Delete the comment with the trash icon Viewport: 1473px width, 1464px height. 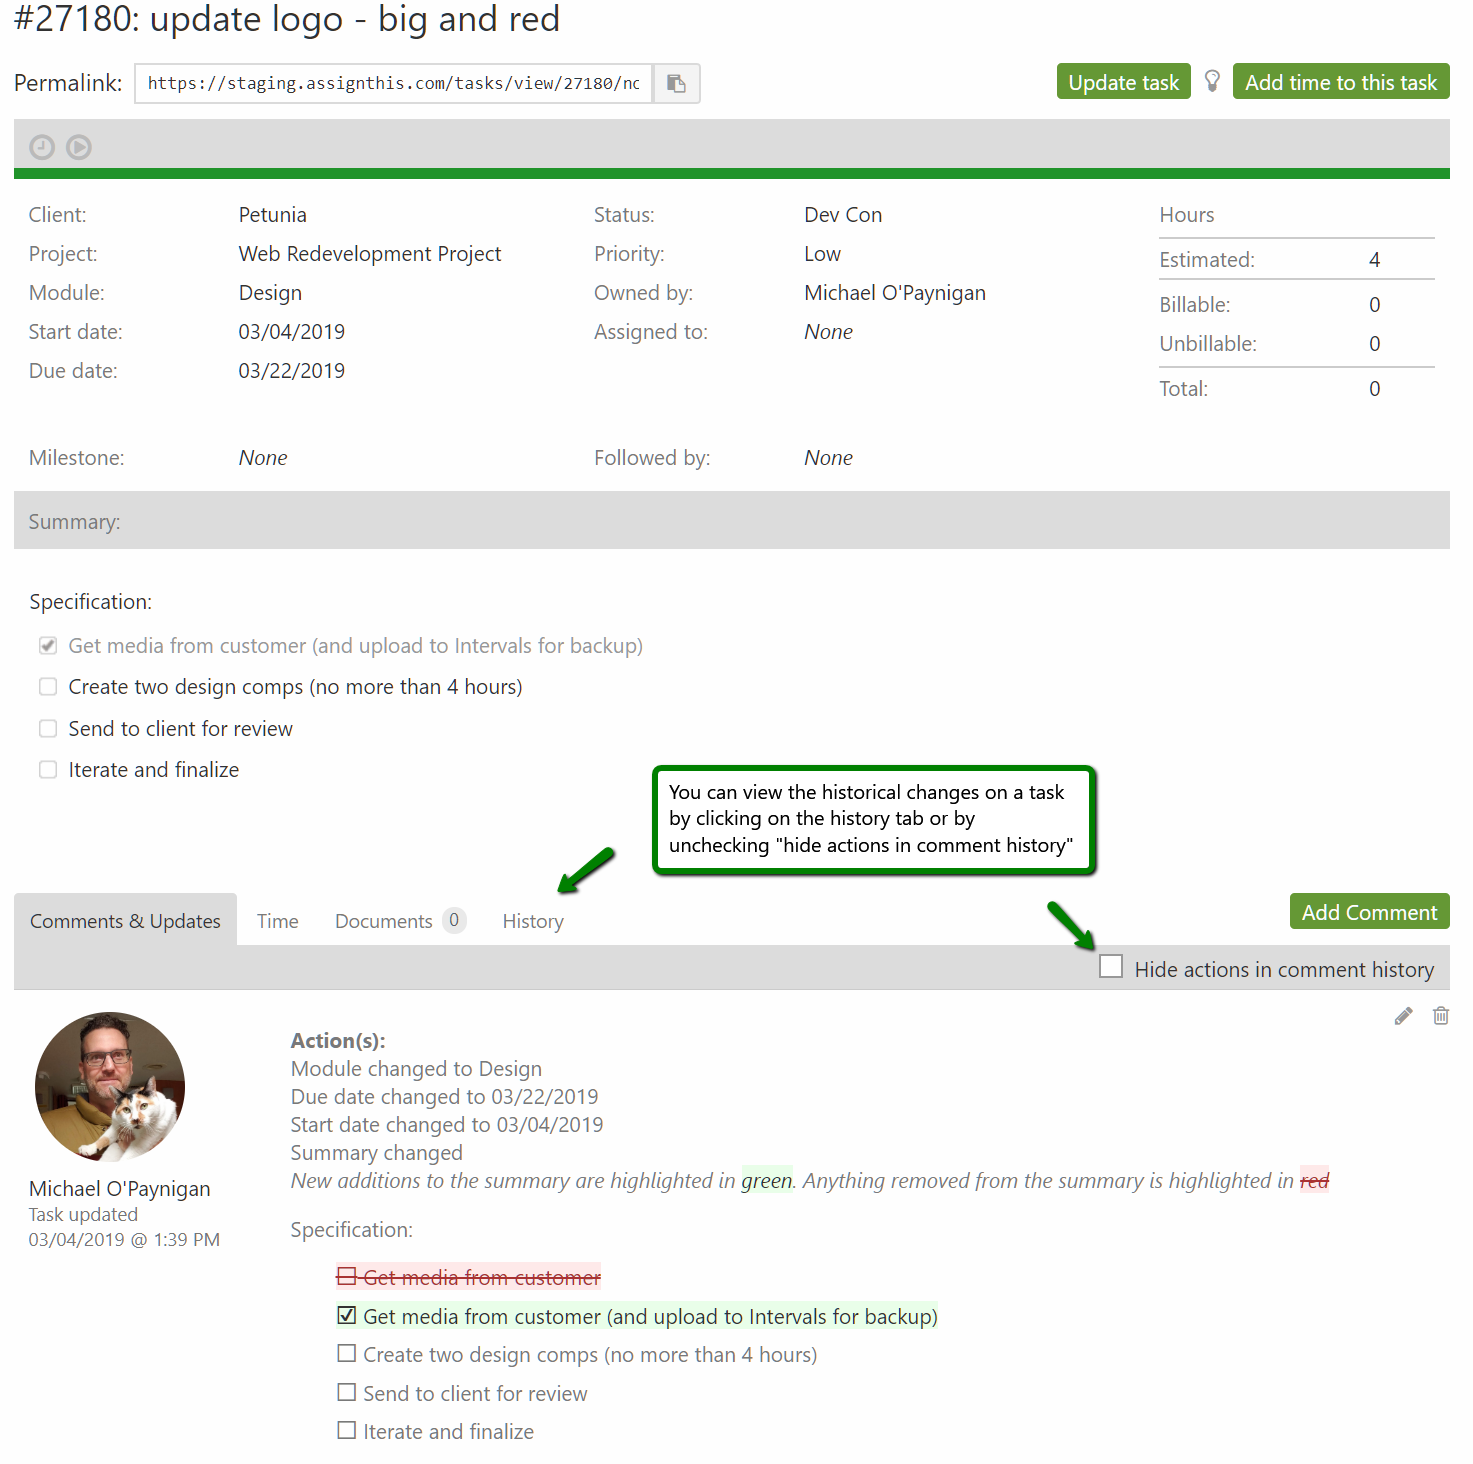(1440, 1016)
